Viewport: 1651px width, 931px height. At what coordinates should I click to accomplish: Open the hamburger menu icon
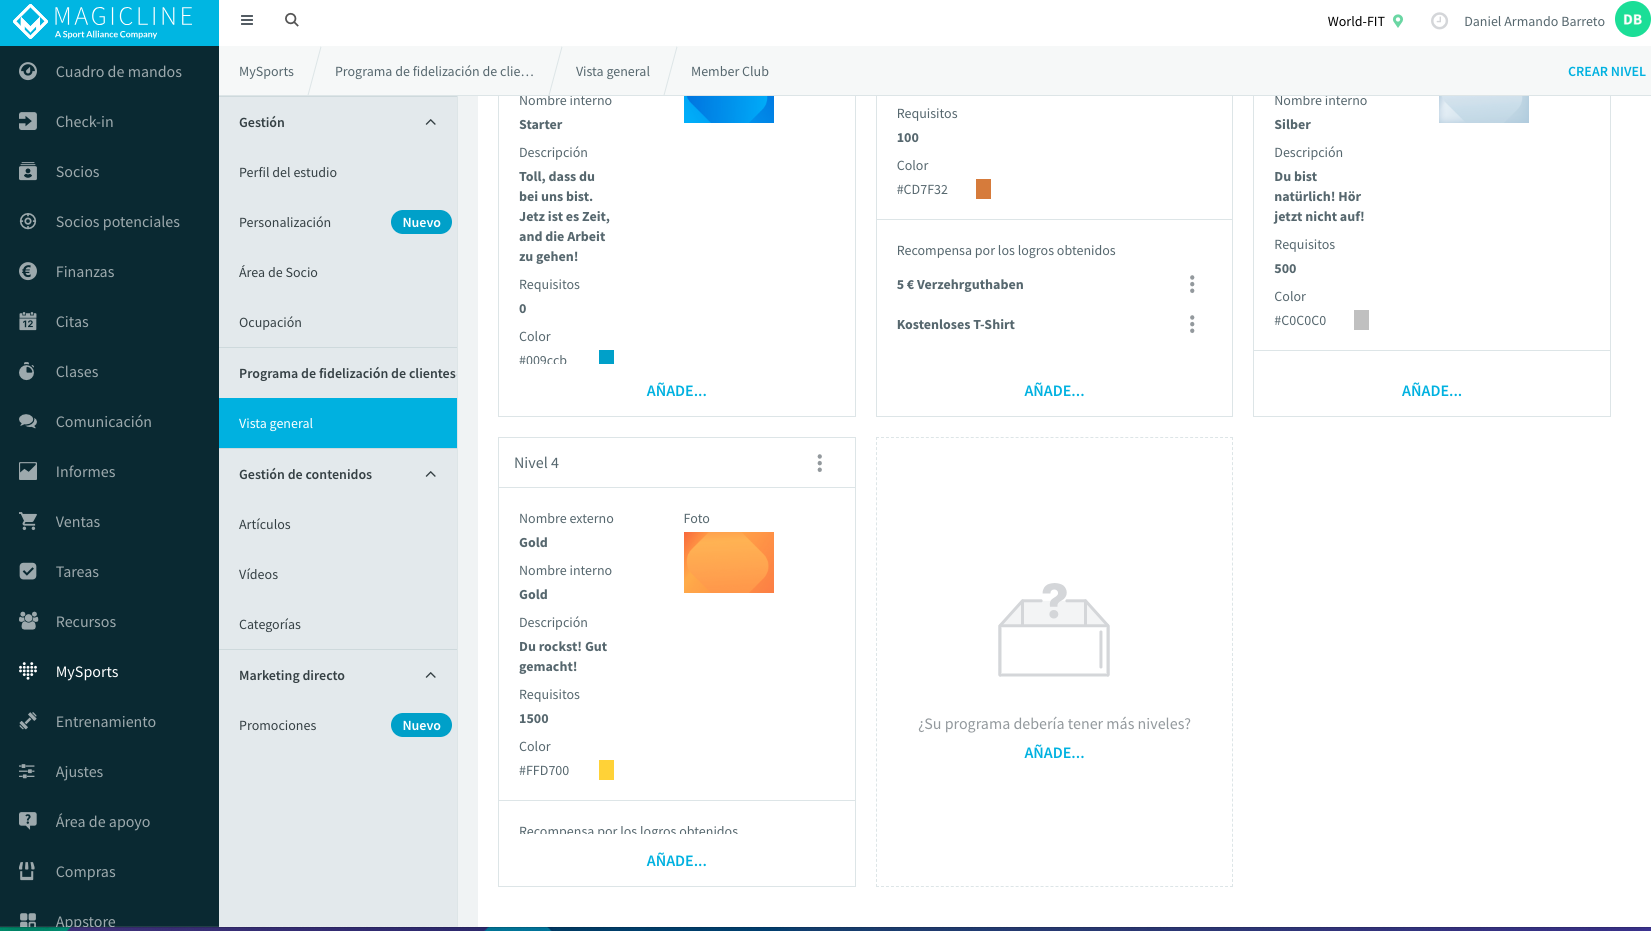(247, 20)
